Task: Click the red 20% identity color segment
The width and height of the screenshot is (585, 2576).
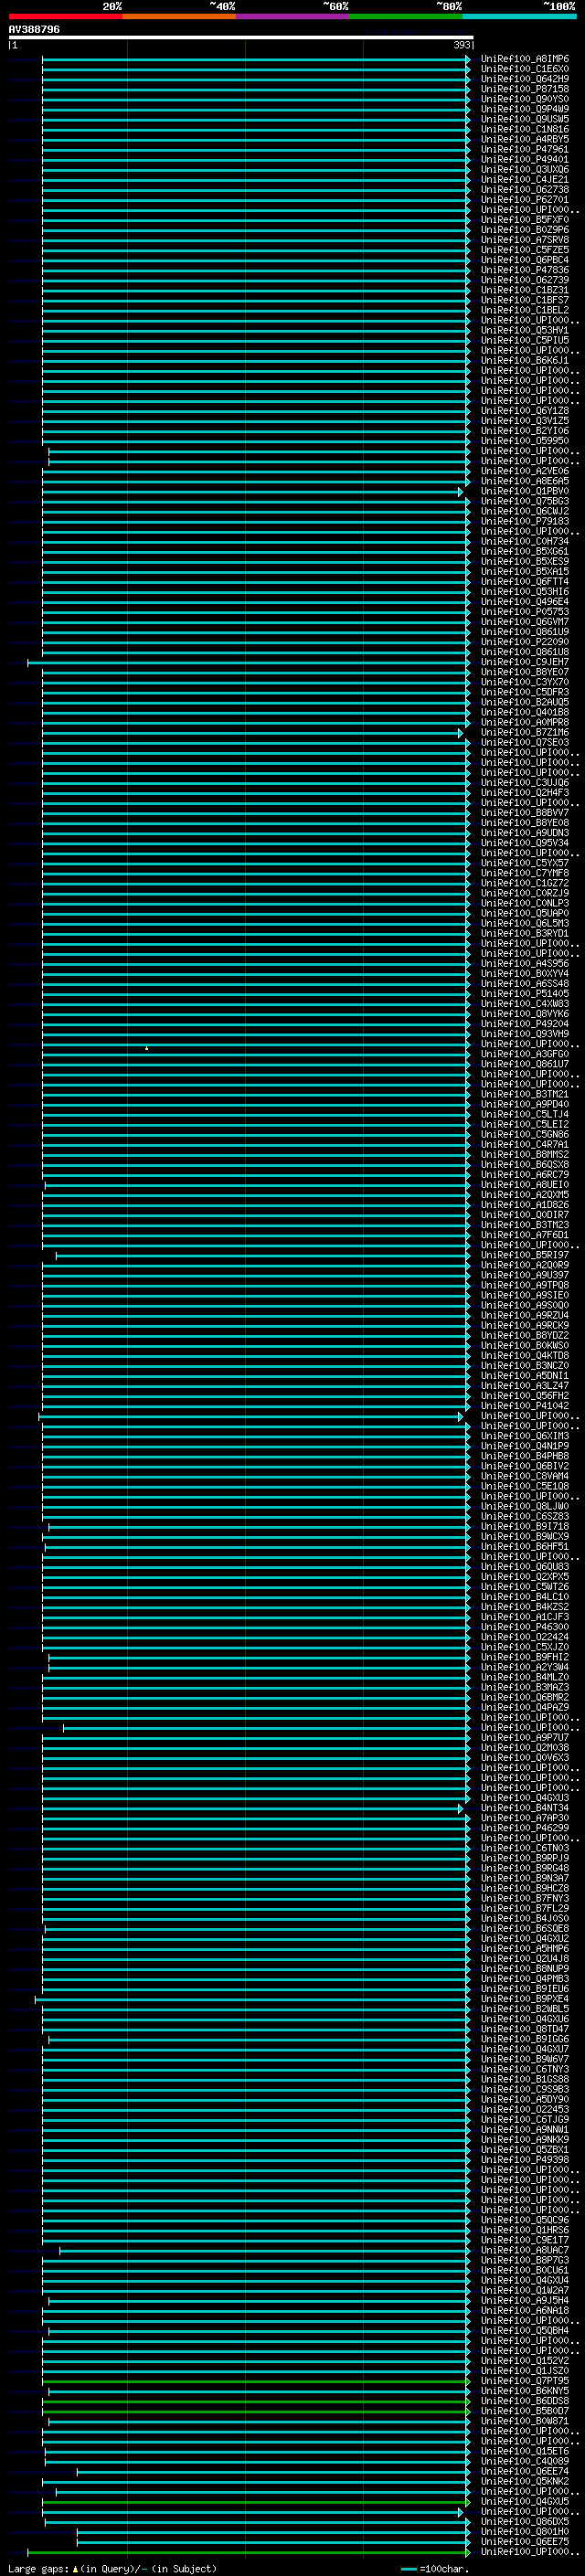Action: [x=65, y=16]
